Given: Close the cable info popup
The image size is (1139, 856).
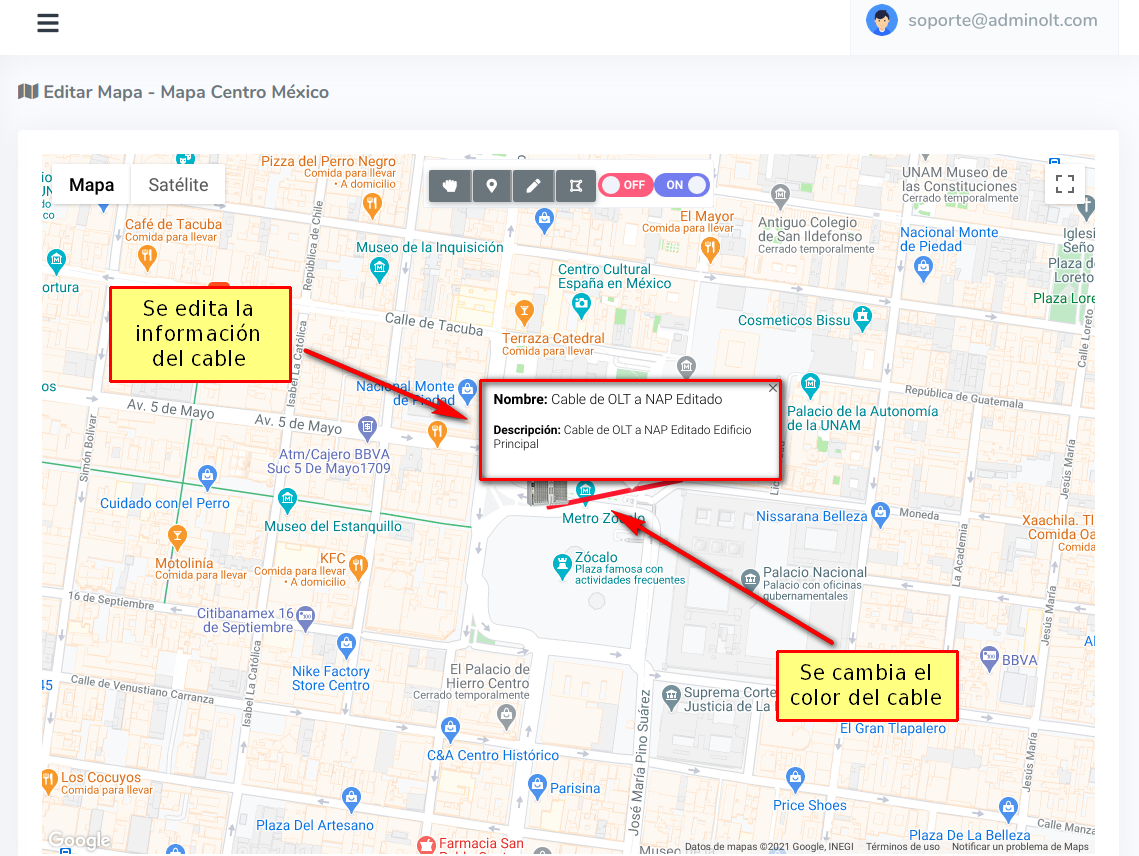Looking at the screenshot, I should point(772,388).
